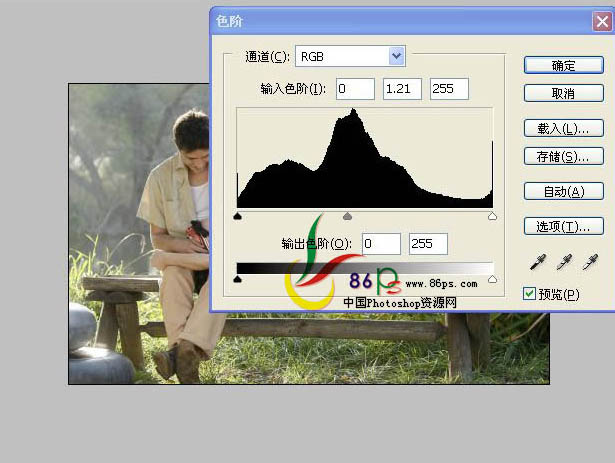
Task: Toggle the 预览 preview checkbox
Action: (531, 294)
